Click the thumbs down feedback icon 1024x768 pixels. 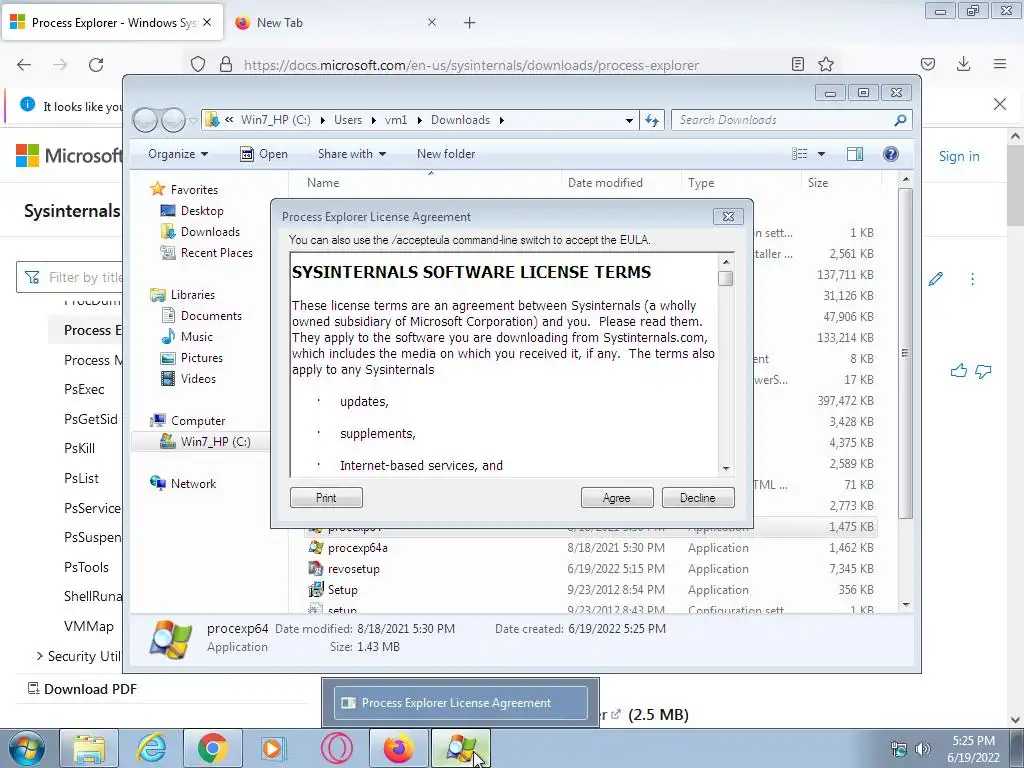pyautogui.click(x=983, y=372)
